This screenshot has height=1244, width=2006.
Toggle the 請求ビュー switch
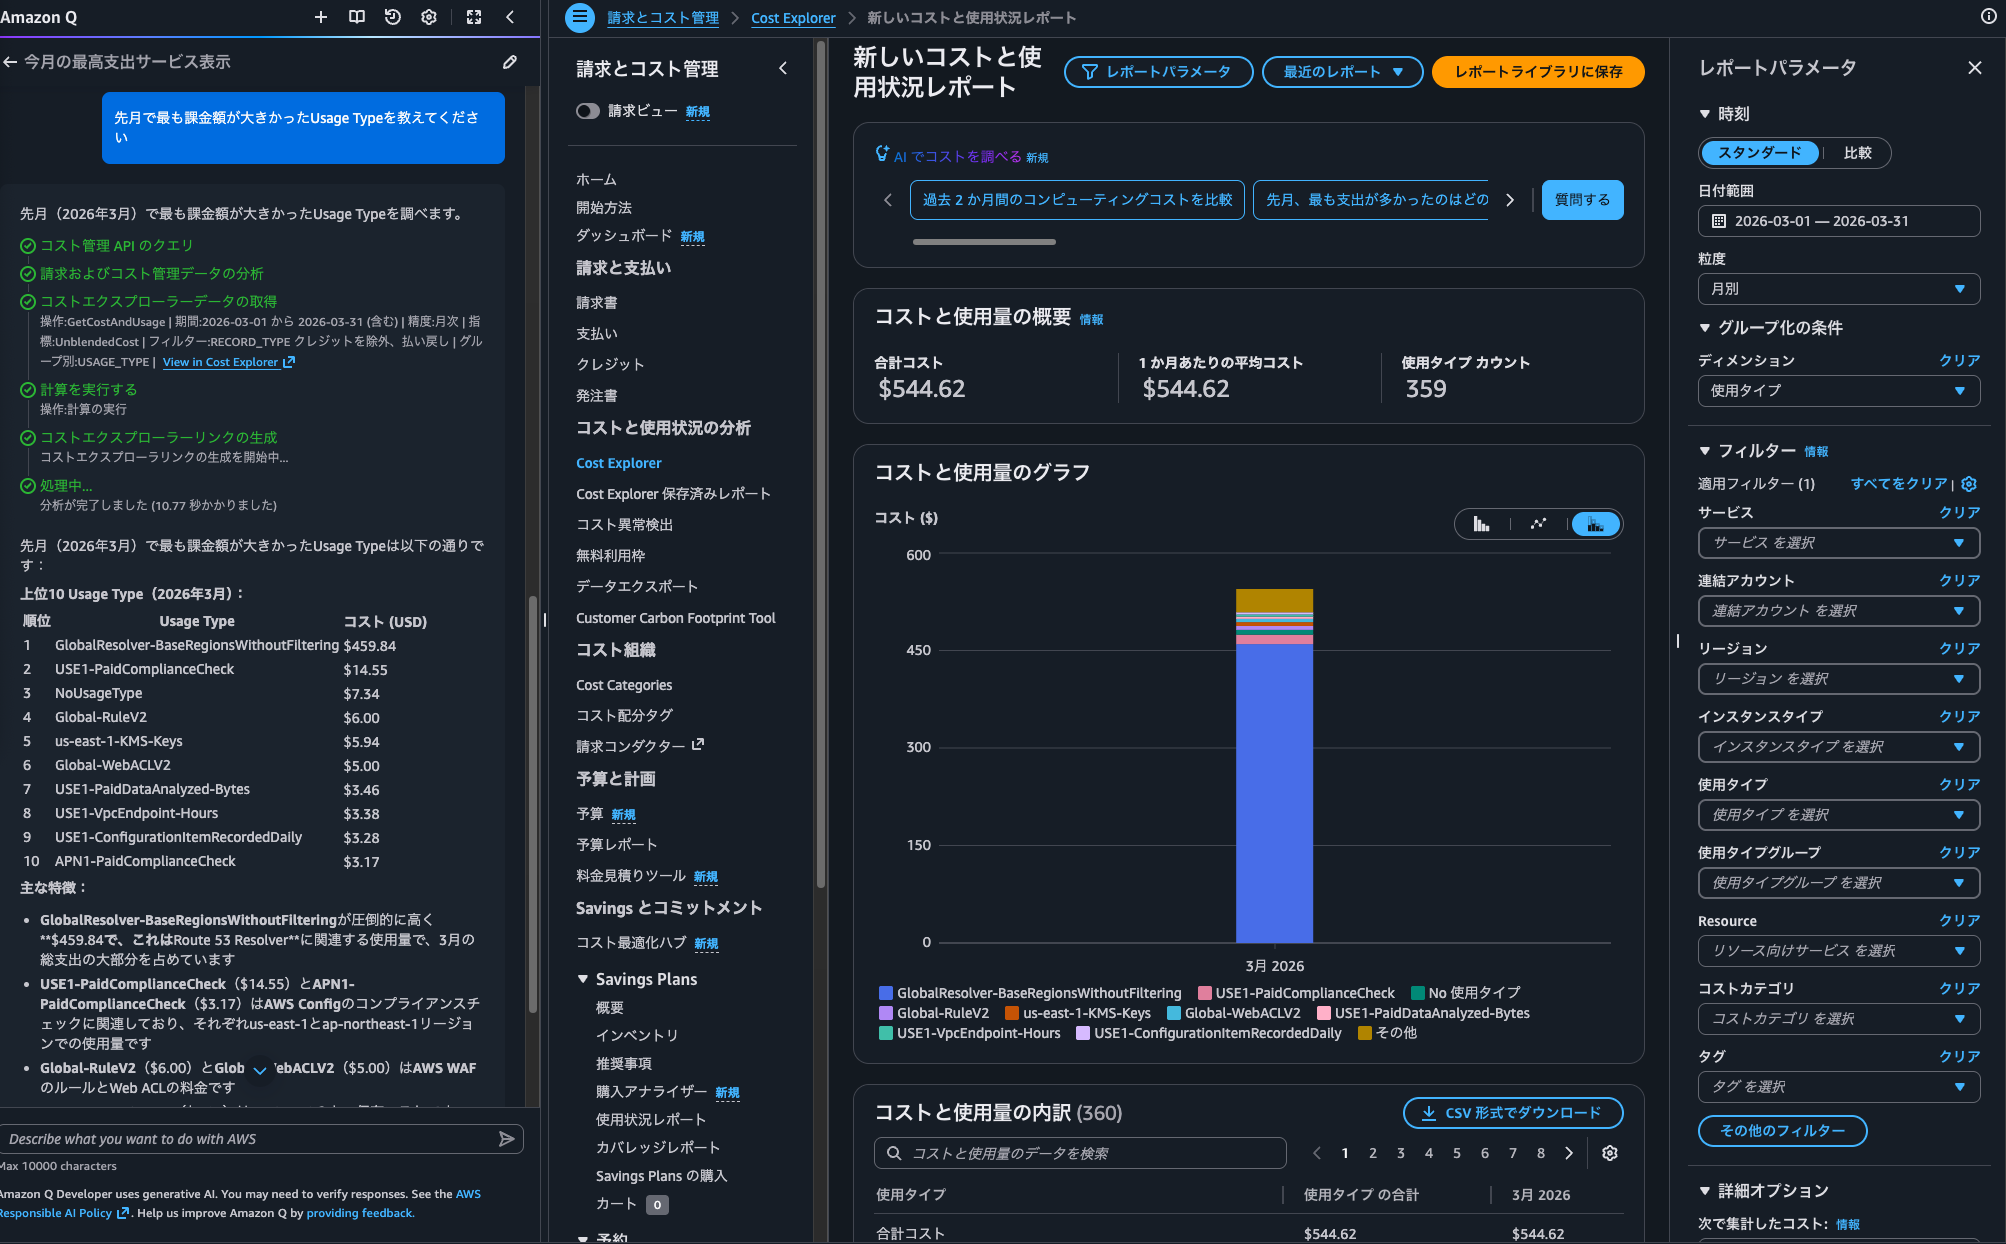tap(588, 111)
